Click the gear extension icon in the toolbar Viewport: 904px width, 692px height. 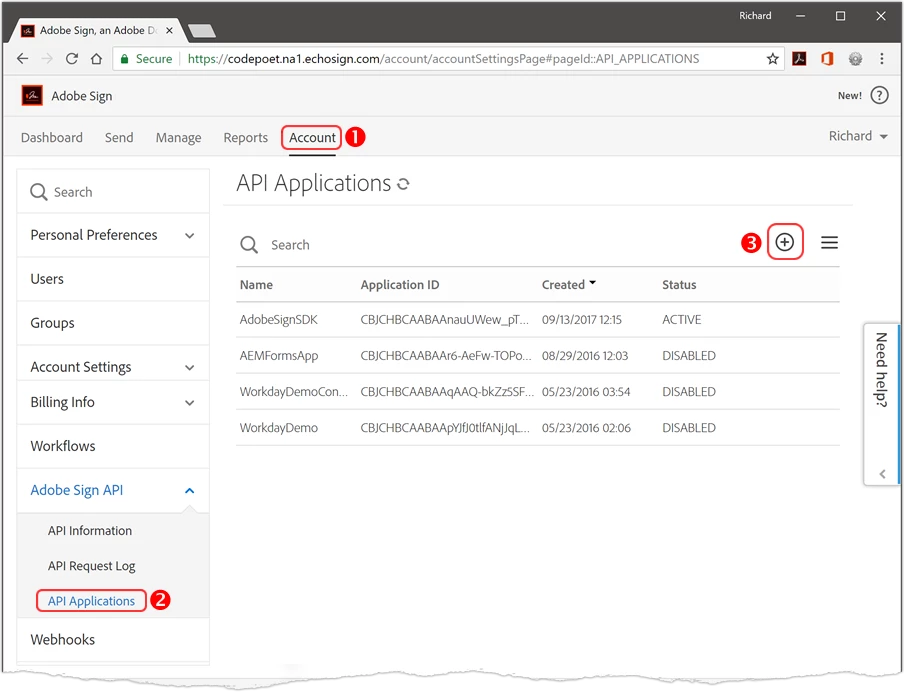[856, 59]
